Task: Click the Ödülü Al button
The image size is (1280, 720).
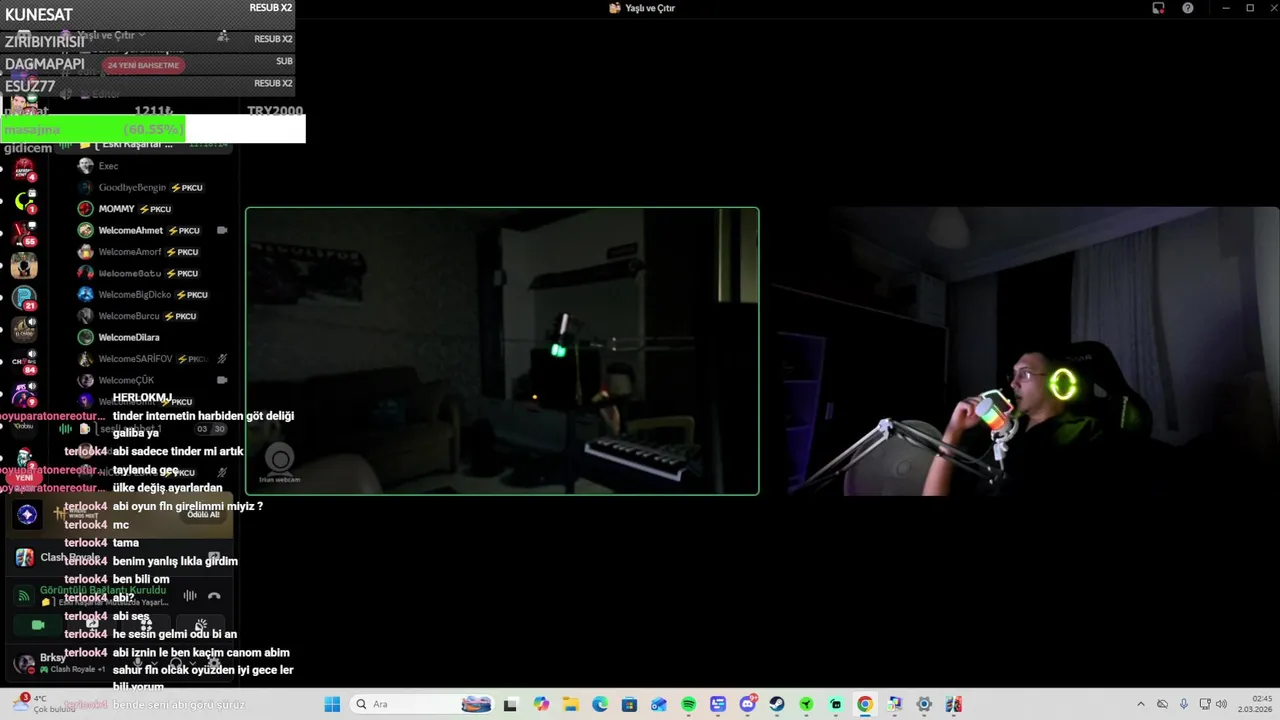Action: [x=203, y=514]
